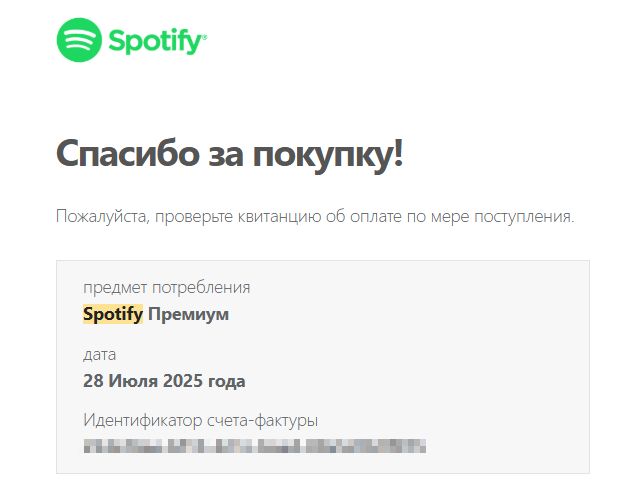Click the yellow highlighted "Spotify" word
This screenshot has height=487, width=633.
click(112, 315)
